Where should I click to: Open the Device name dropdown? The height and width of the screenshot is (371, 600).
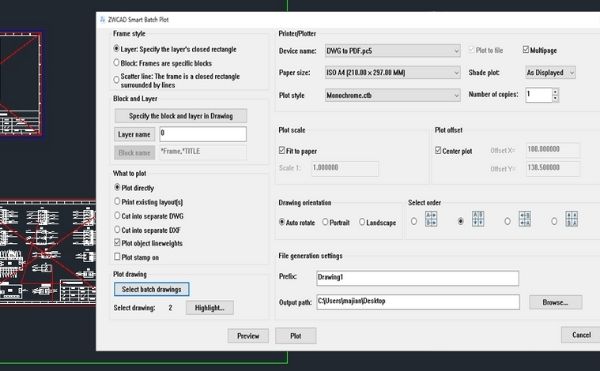393,51
